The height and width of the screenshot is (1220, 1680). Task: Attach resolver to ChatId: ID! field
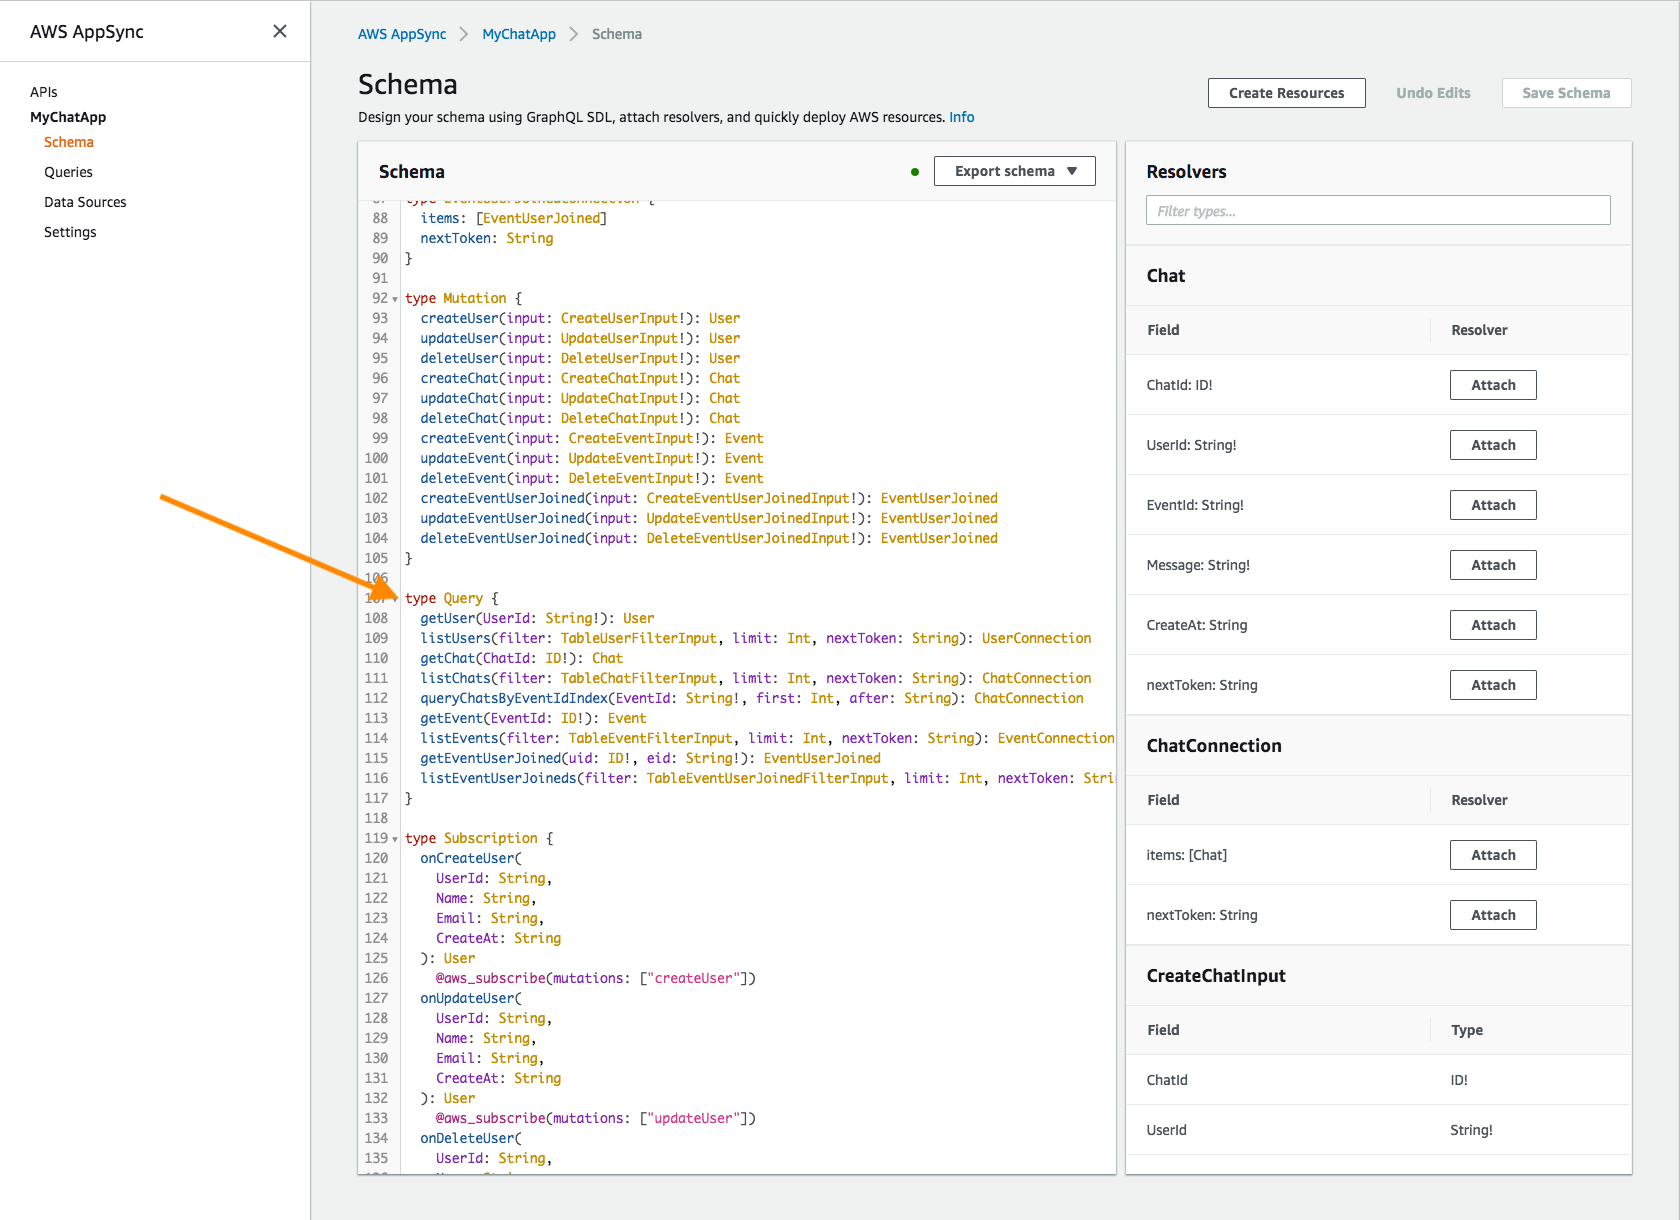pyautogui.click(x=1493, y=385)
